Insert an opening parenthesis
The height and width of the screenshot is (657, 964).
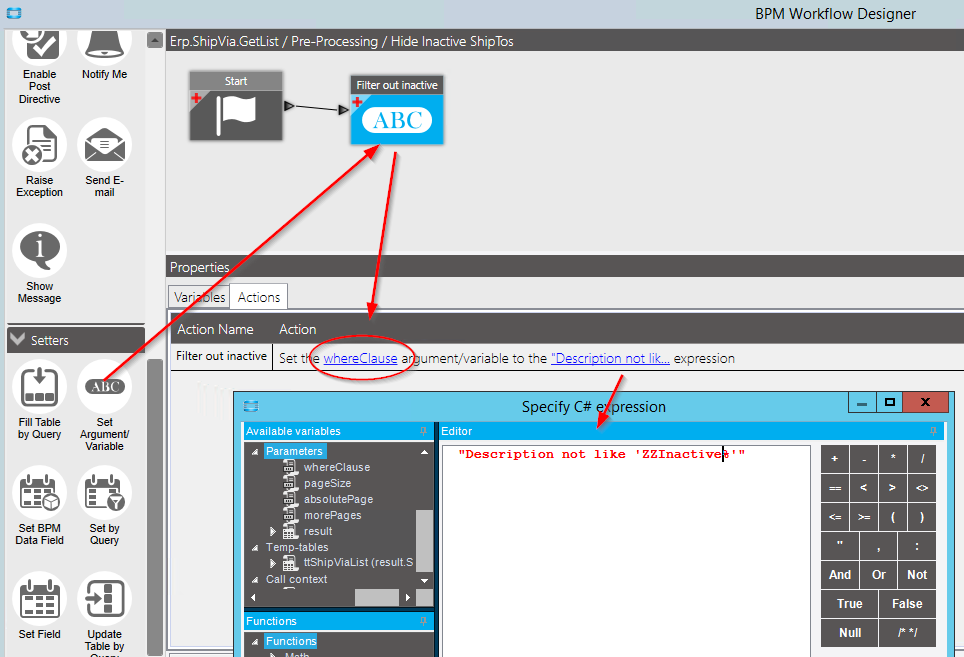[893, 517]
